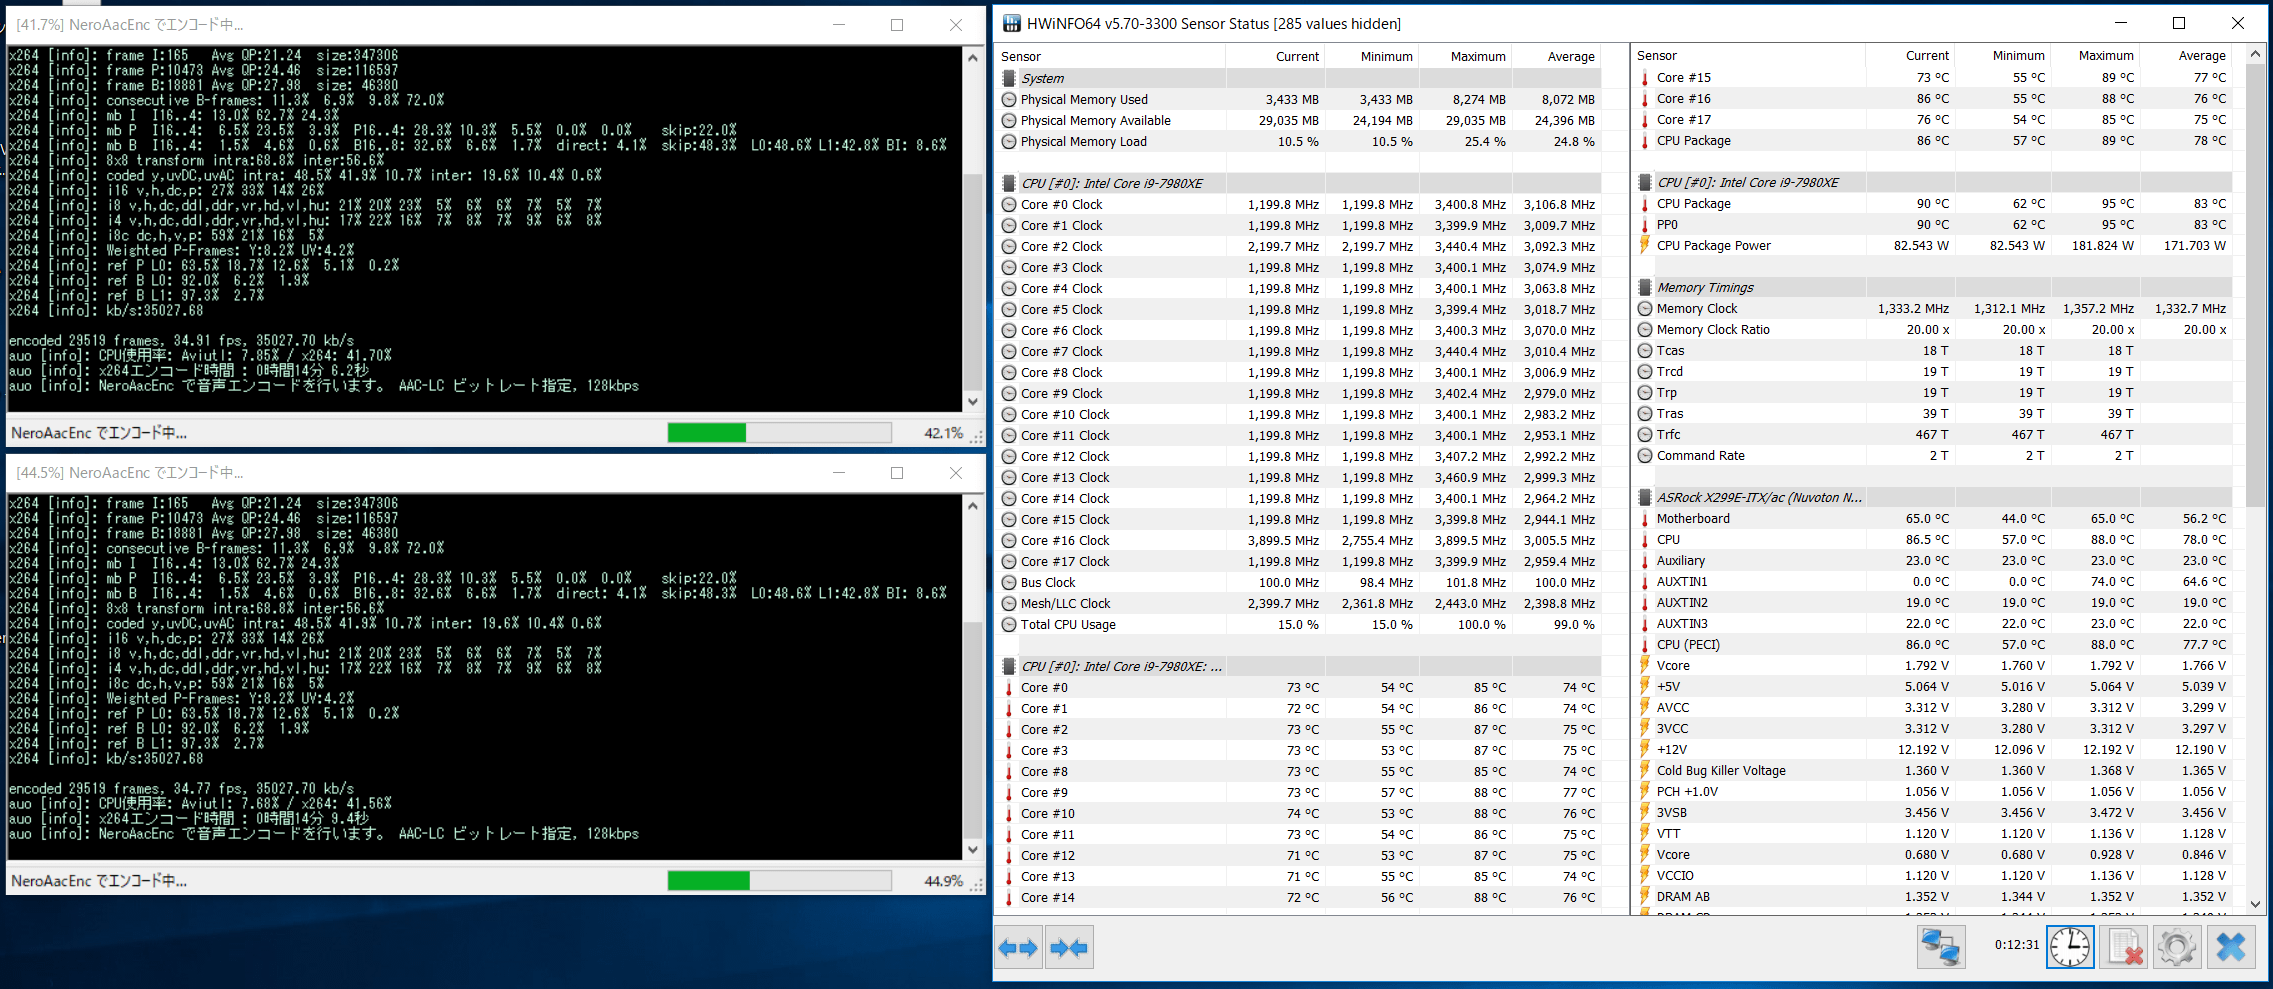This screenshot has width=2273, height=989.
Task: Click the Sensor column header in the left pane
Action: pyautogui.click(x=1112, y=56)
